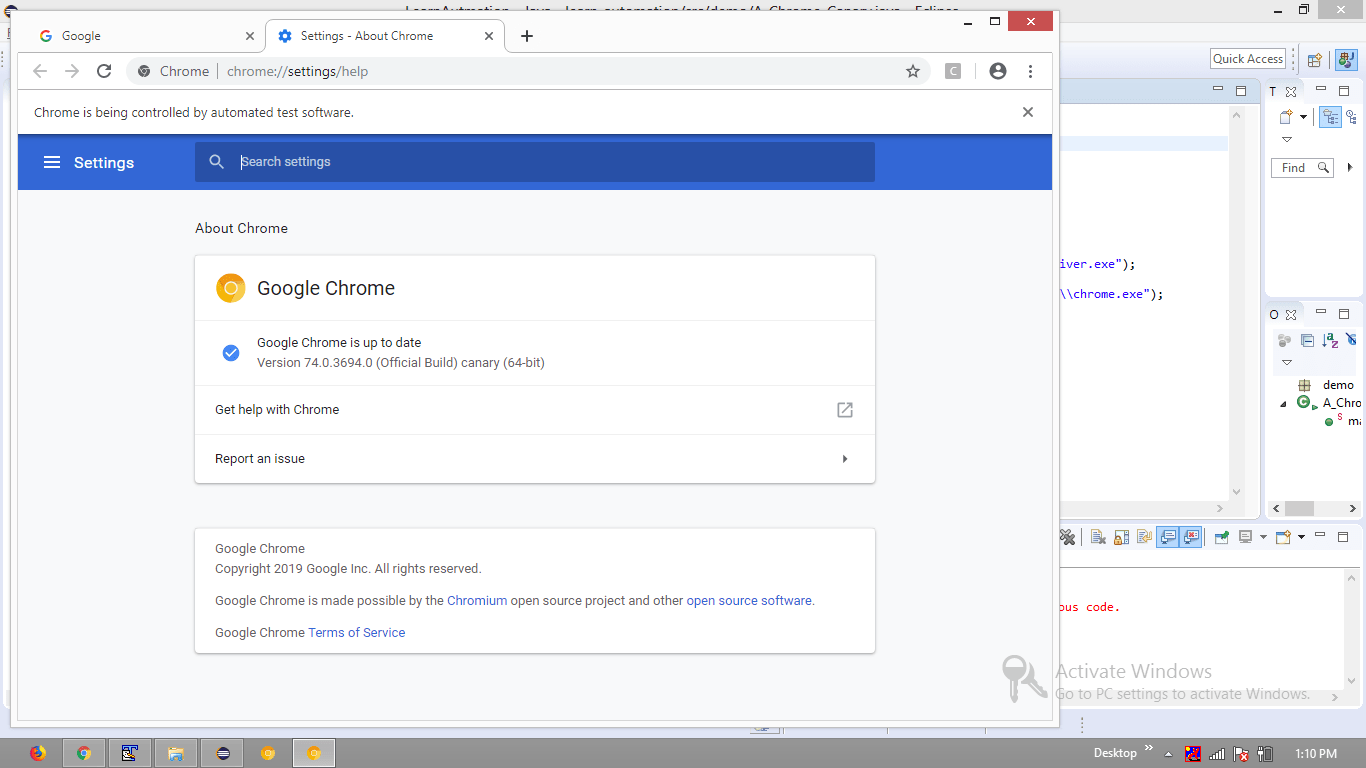Go back using Chrome's back arrow
Viewport: 1366px width, 768px height.
(40, 71)
